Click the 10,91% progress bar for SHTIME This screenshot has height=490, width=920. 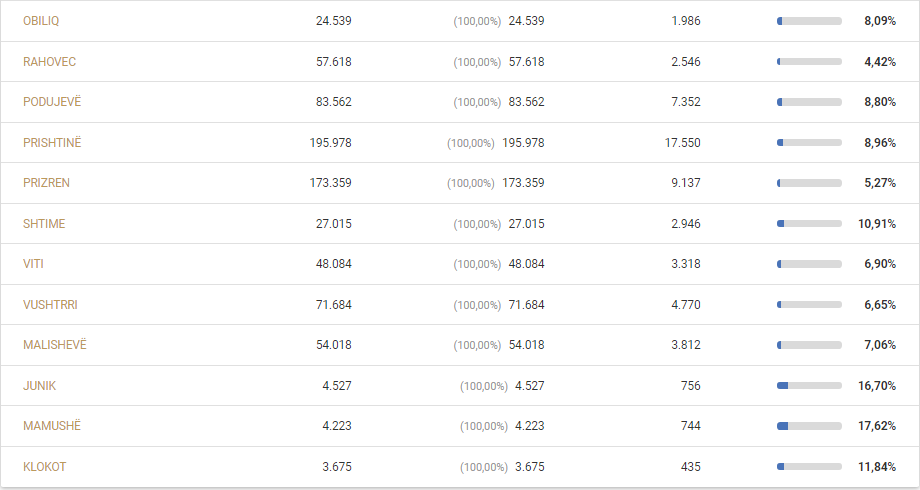click(x=809, y=224)
